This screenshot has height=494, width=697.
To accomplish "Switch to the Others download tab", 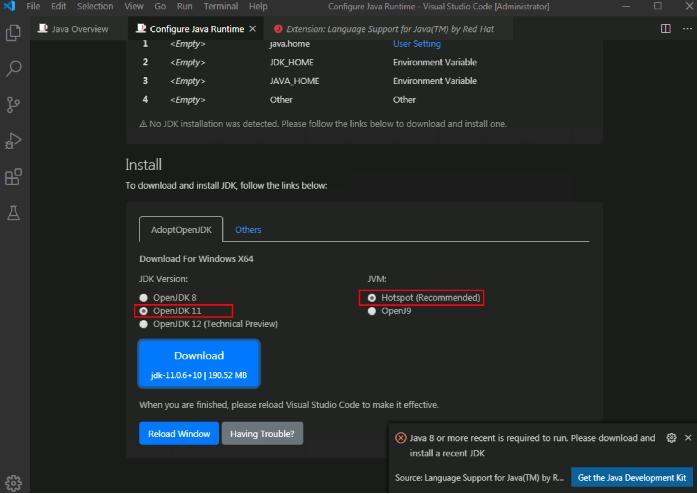I will [x=248, y=230].
